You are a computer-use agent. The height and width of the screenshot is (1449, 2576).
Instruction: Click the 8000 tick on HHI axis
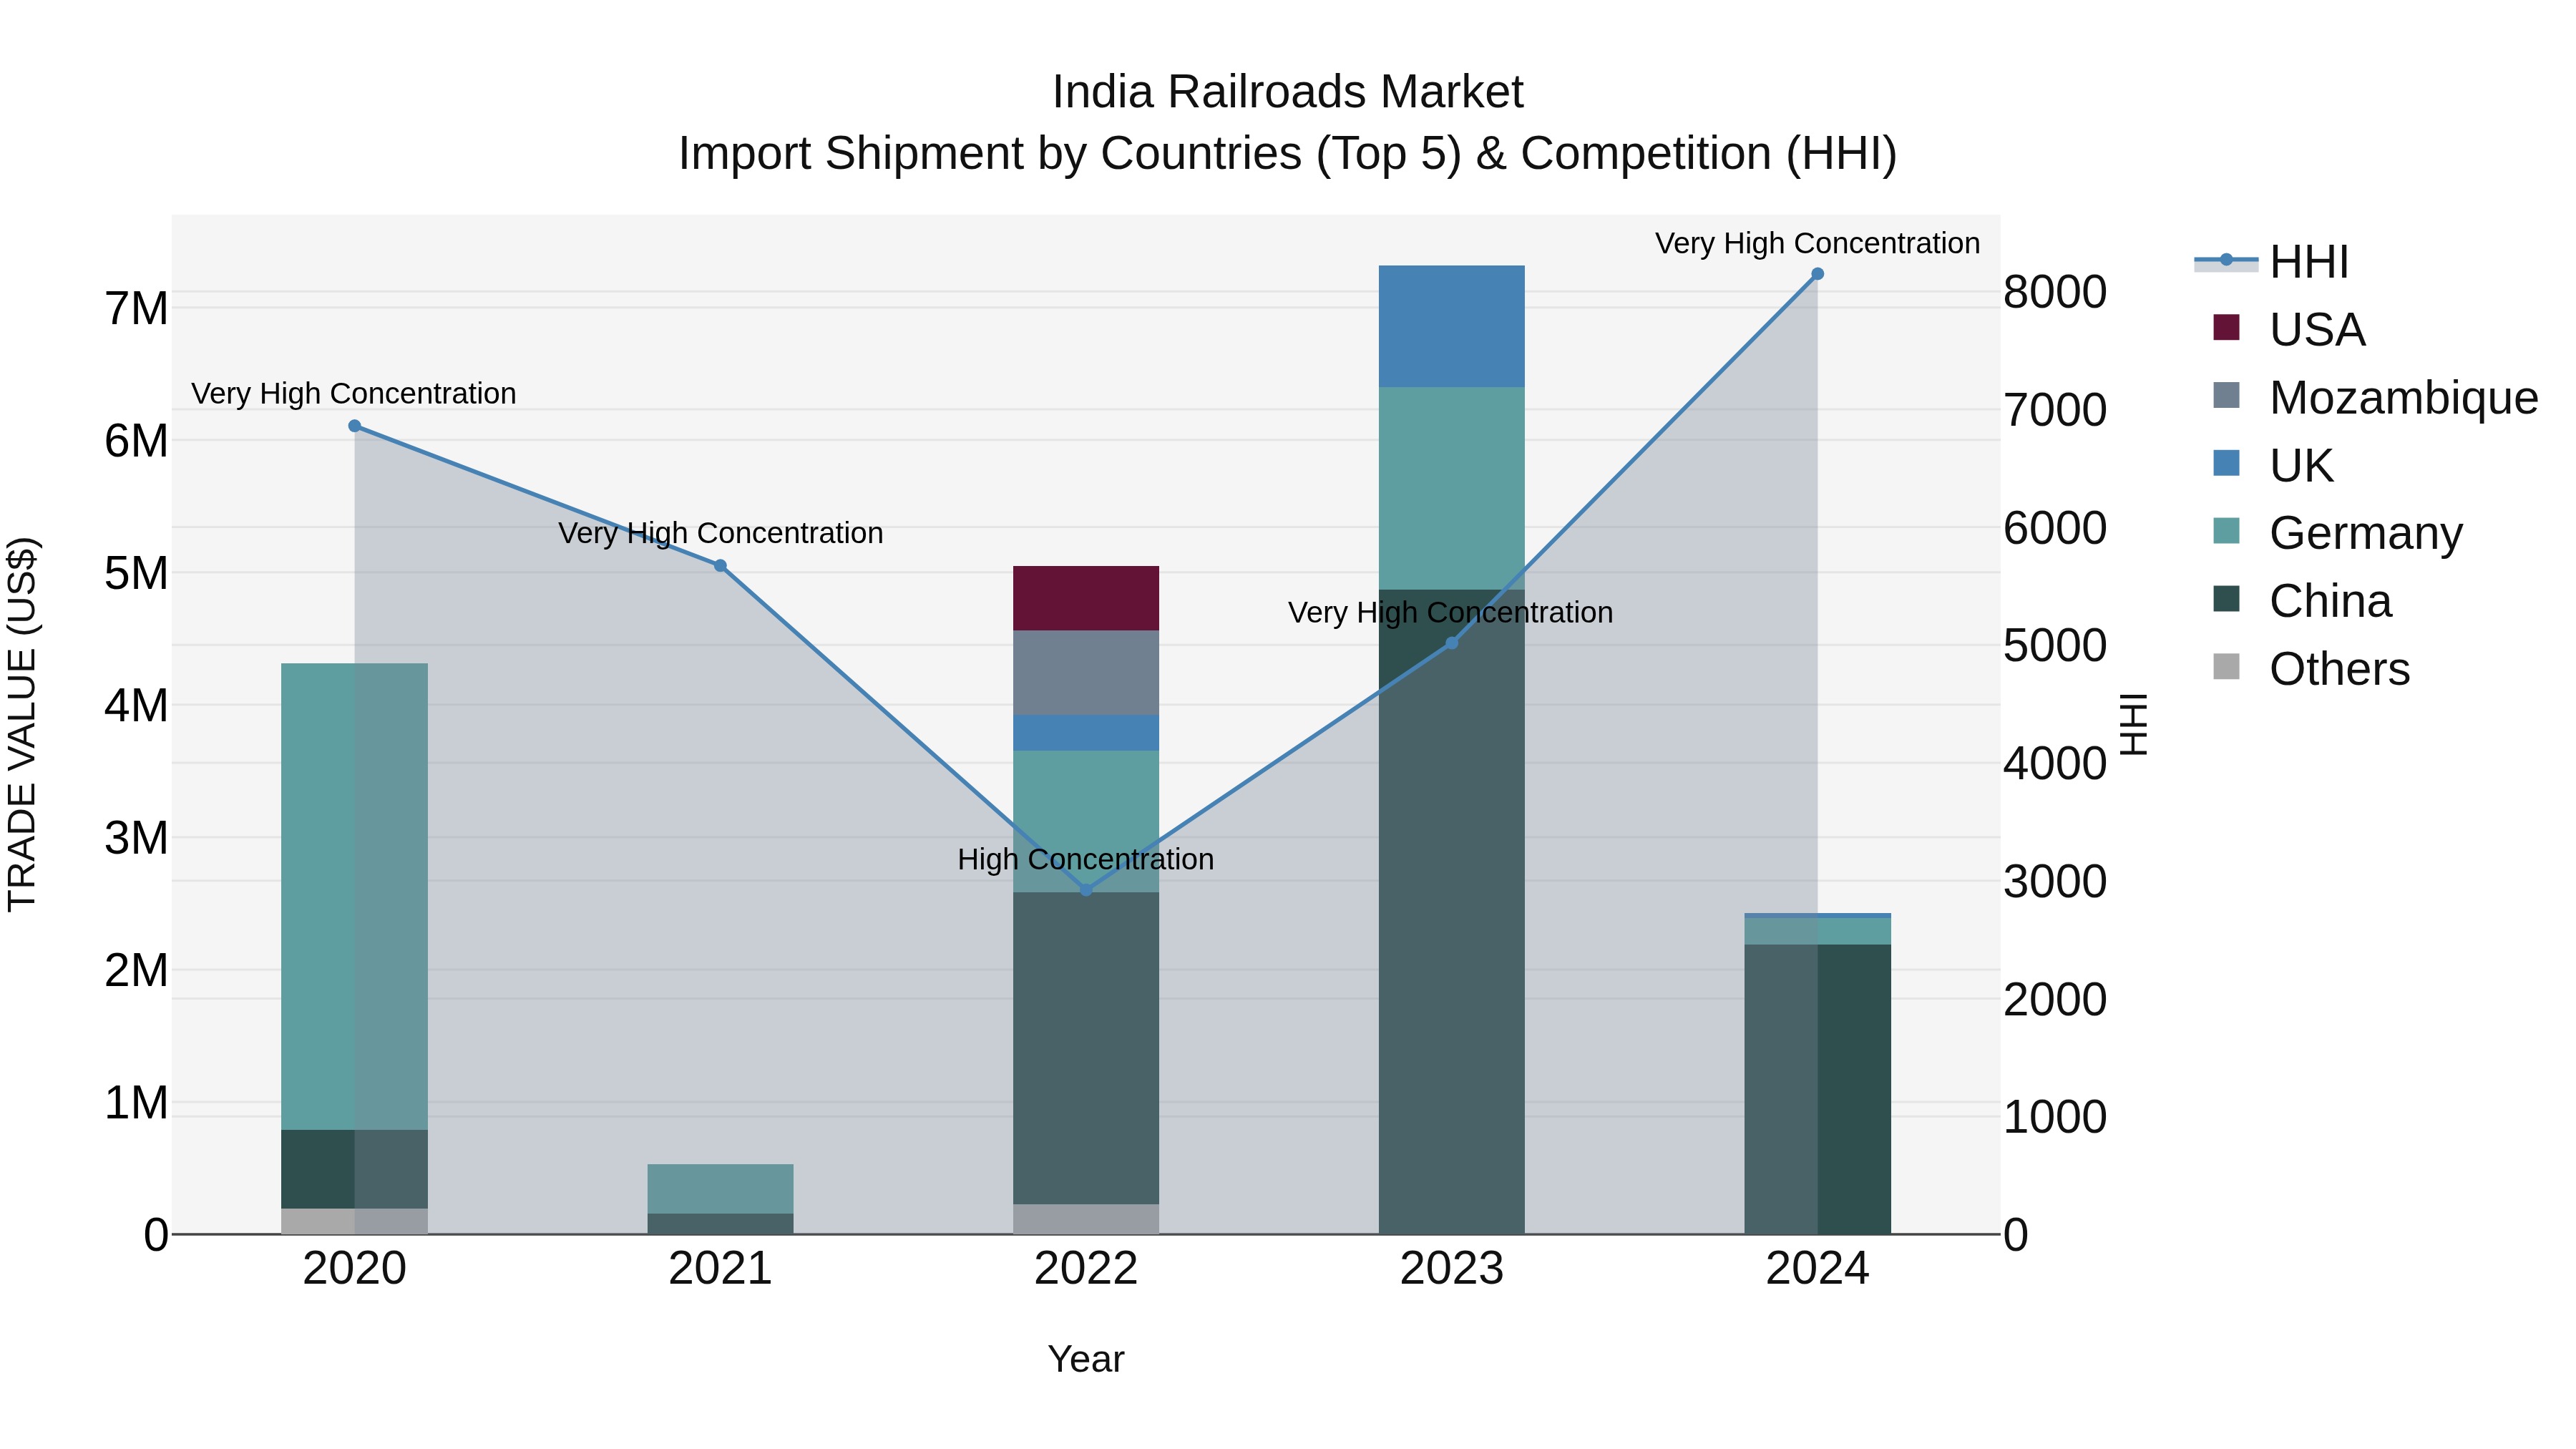2055,292
